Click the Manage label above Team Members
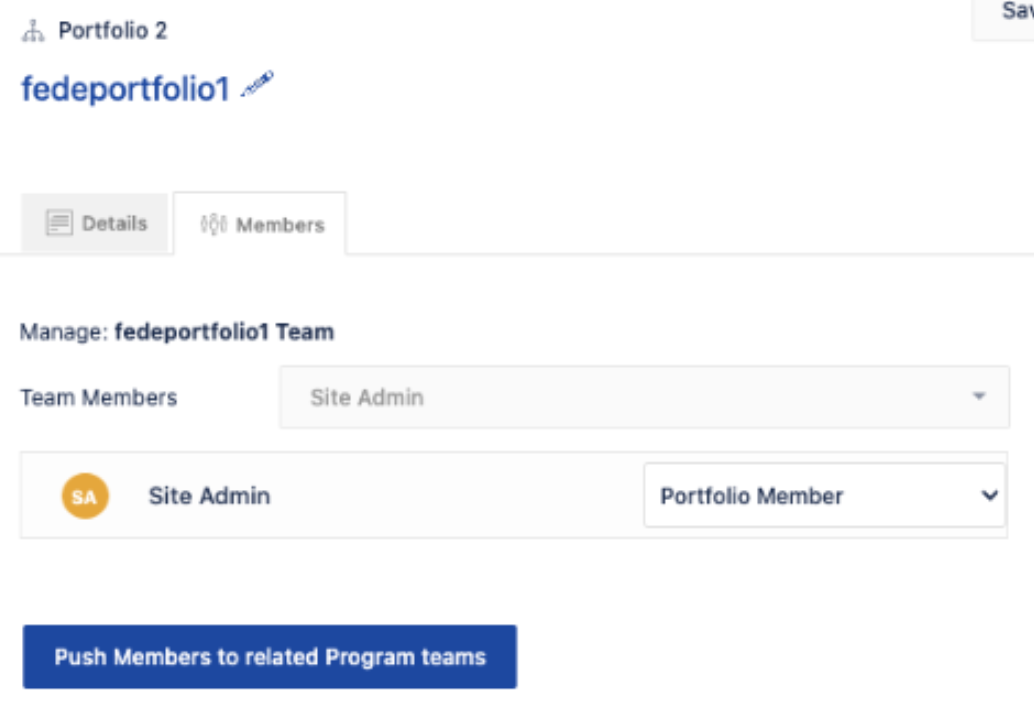The image size is (1034, 722). click(62, 332)
